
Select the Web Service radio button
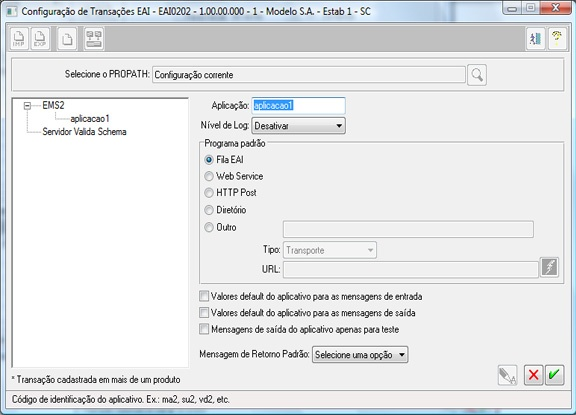coord(209,176)
